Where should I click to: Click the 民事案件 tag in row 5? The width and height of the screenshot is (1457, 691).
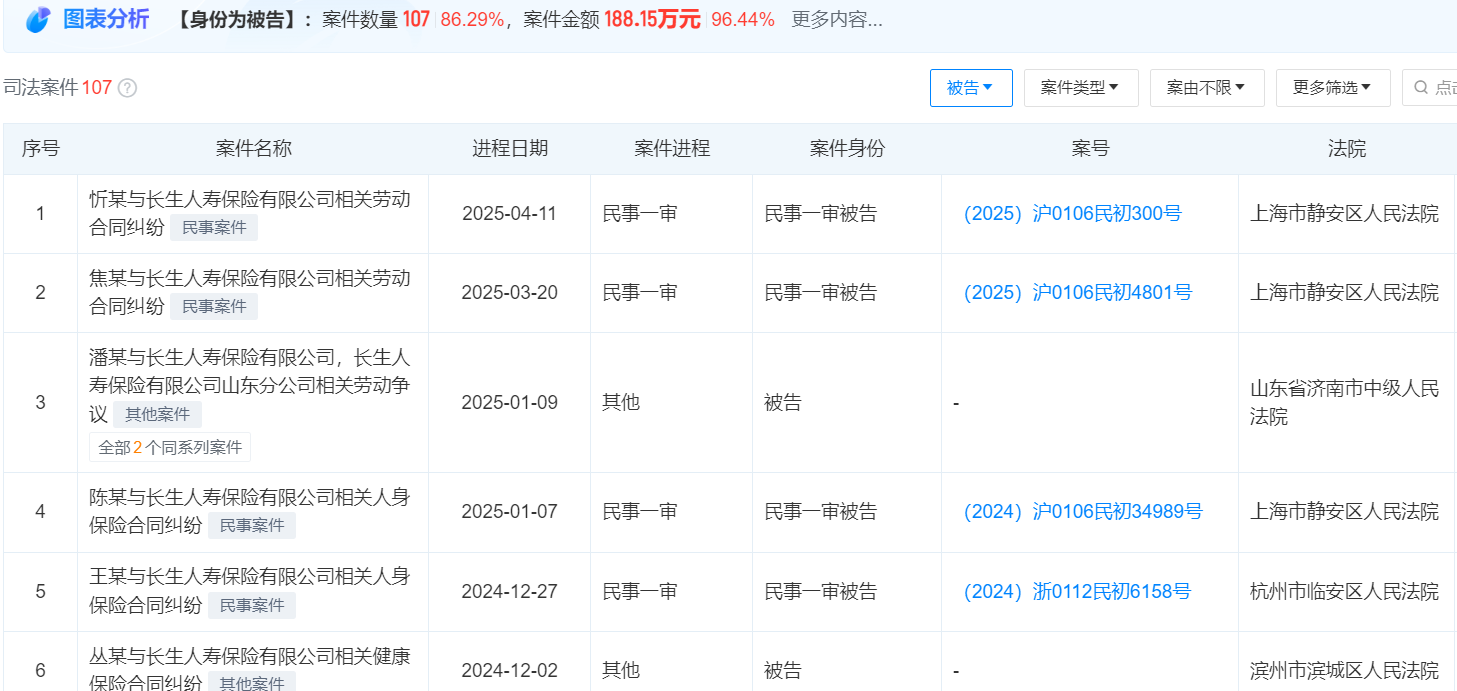pos(252,606)
